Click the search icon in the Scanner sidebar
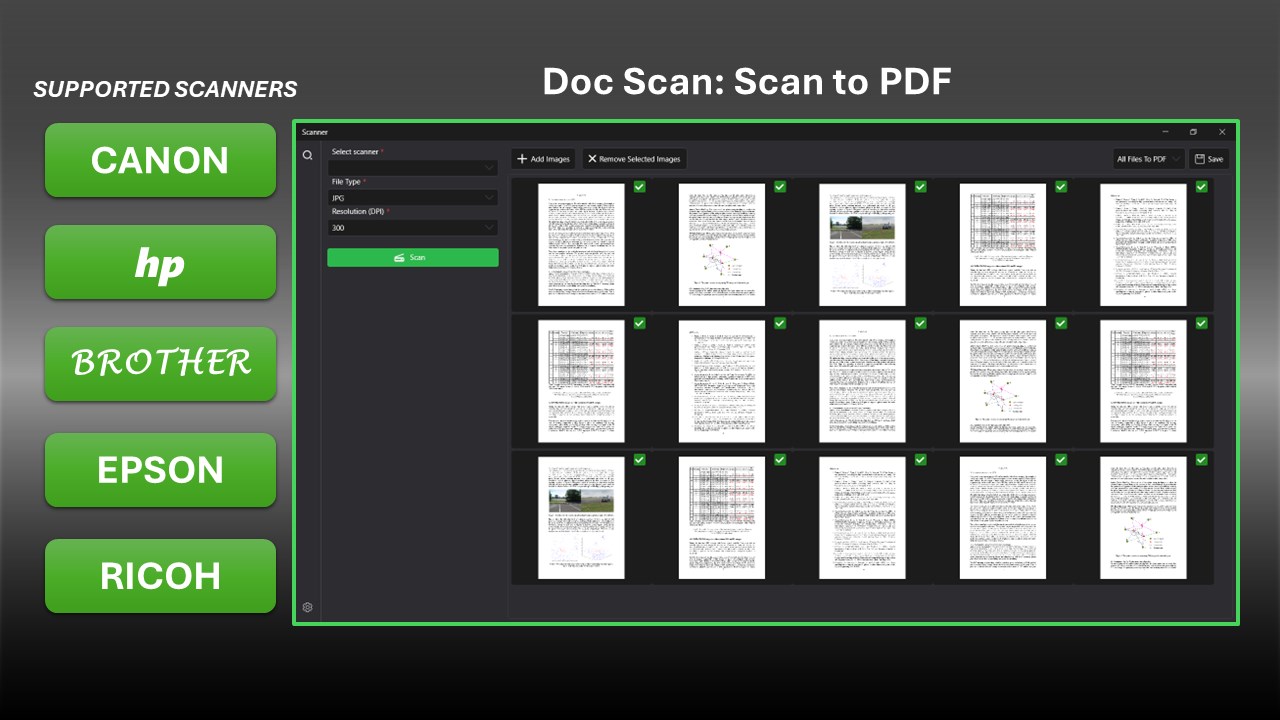 point(308,155)
